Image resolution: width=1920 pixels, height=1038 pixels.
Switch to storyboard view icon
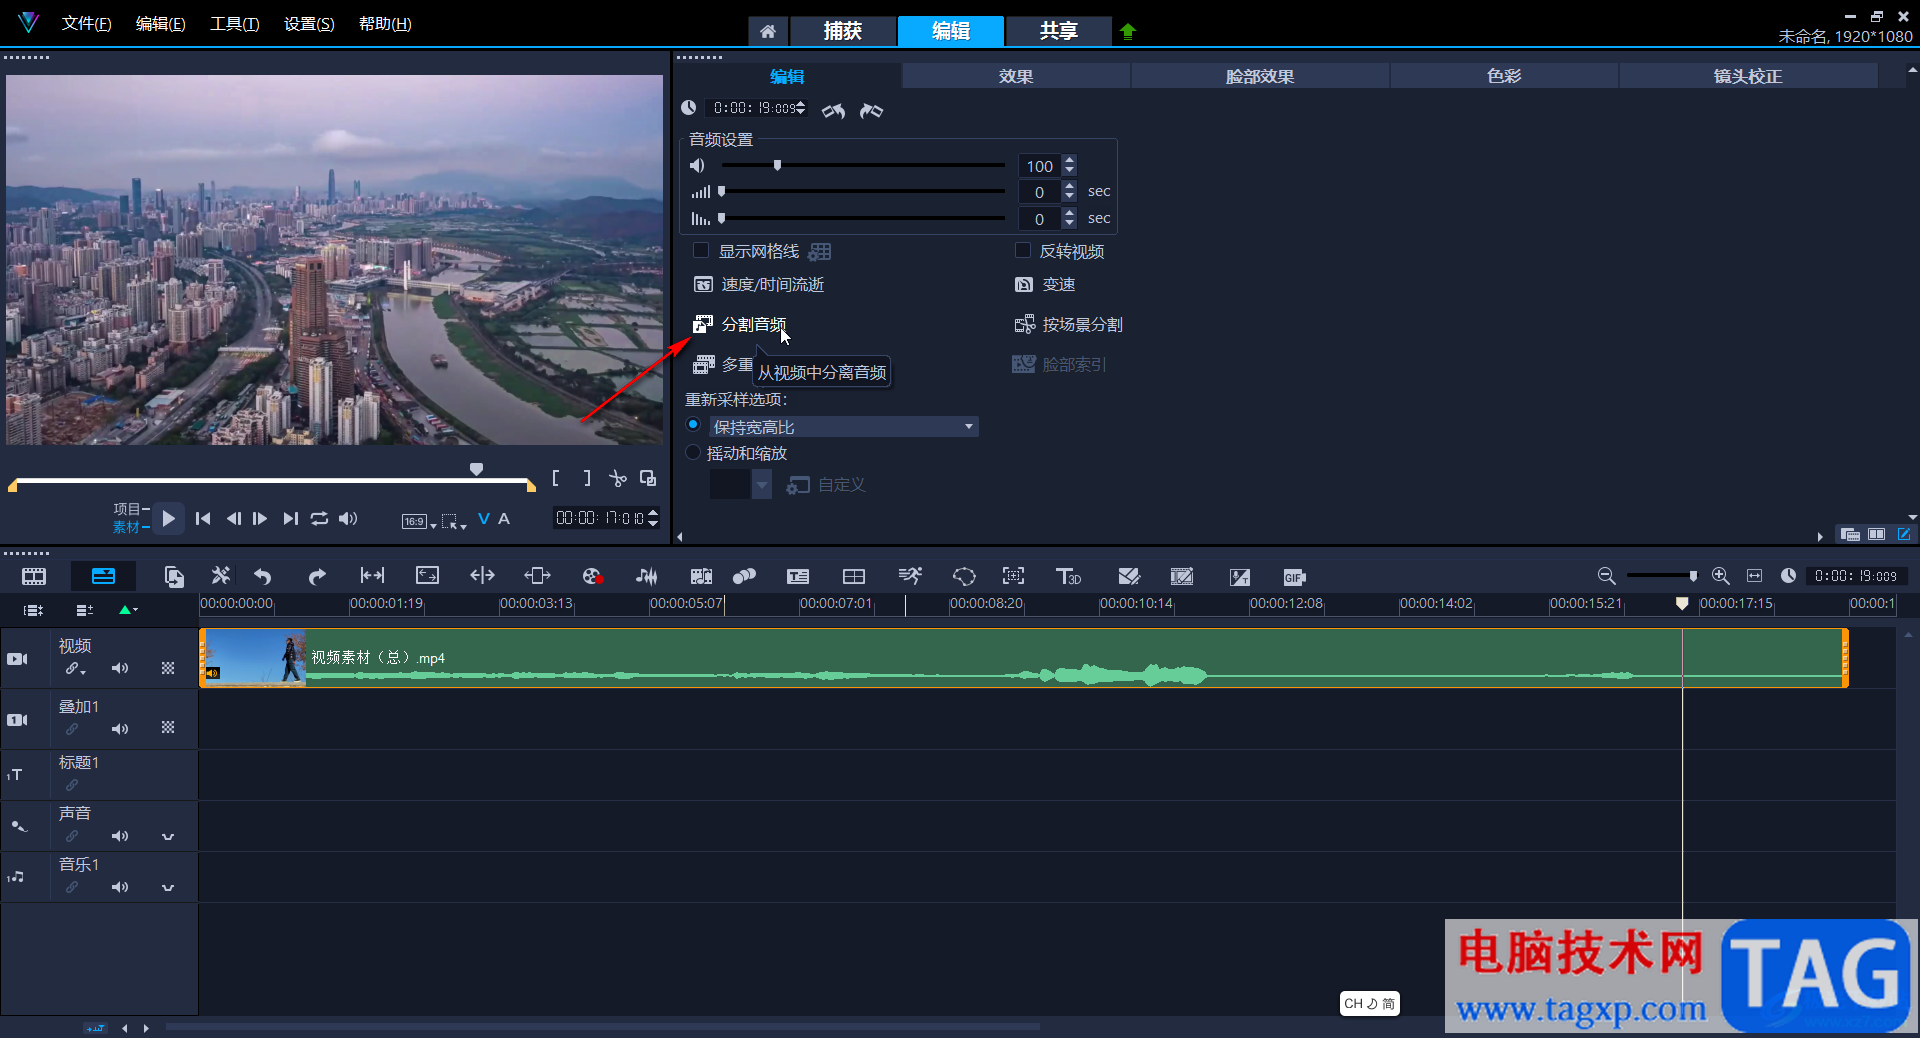click(x=34, y=576)
